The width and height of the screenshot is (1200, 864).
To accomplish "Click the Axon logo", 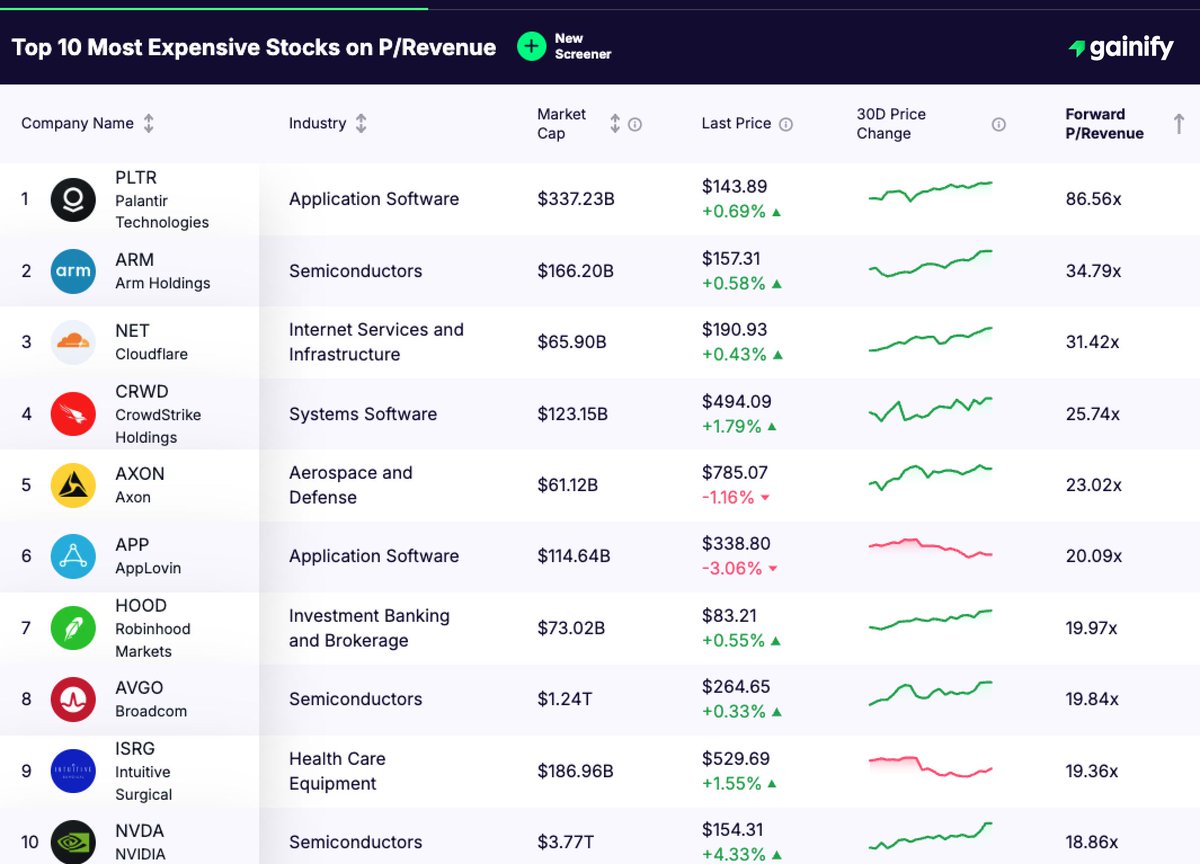I will (x=73, y=485).
